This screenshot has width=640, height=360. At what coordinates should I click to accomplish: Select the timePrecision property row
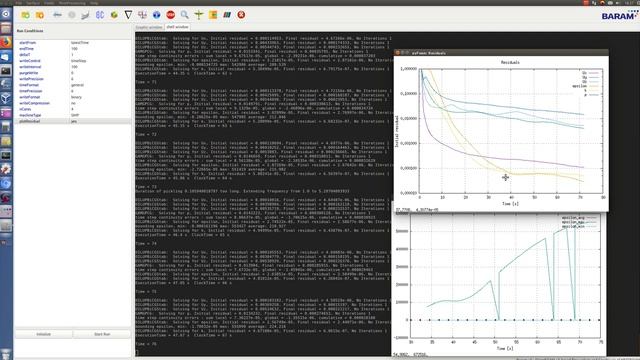(73, 91)
